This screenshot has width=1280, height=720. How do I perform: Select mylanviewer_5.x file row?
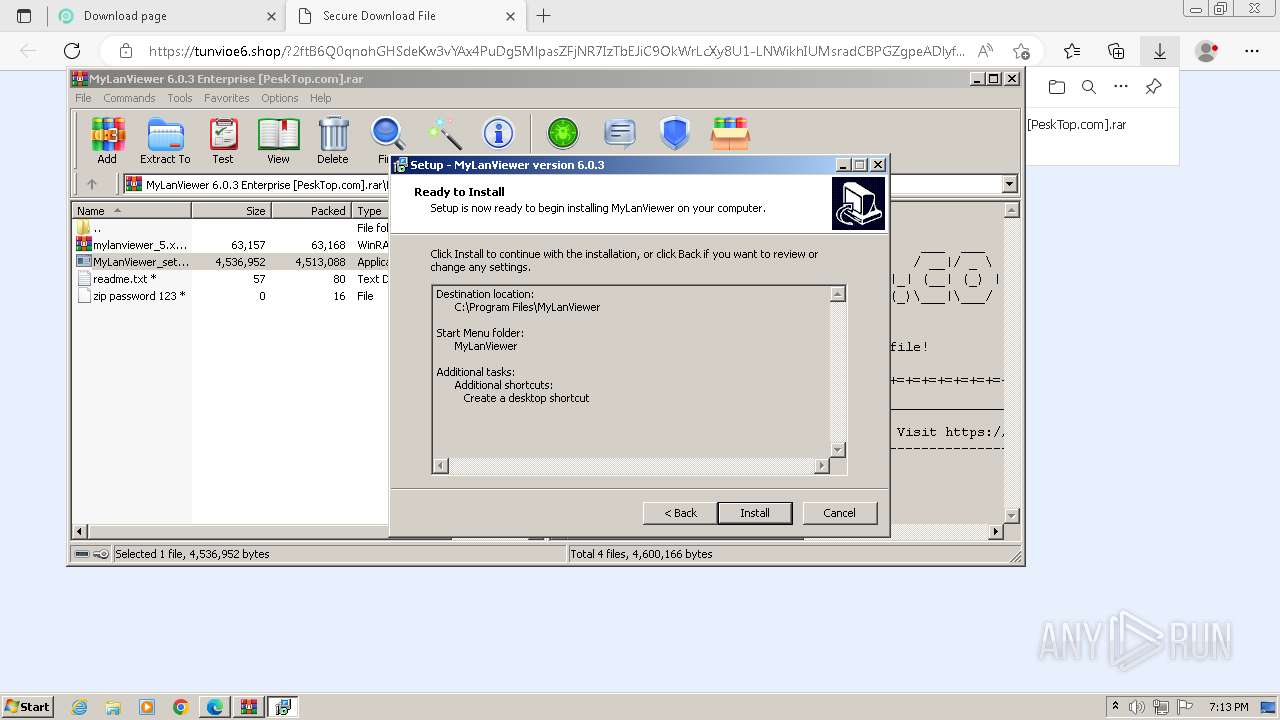pyautogui.click(x=231, y=245)
